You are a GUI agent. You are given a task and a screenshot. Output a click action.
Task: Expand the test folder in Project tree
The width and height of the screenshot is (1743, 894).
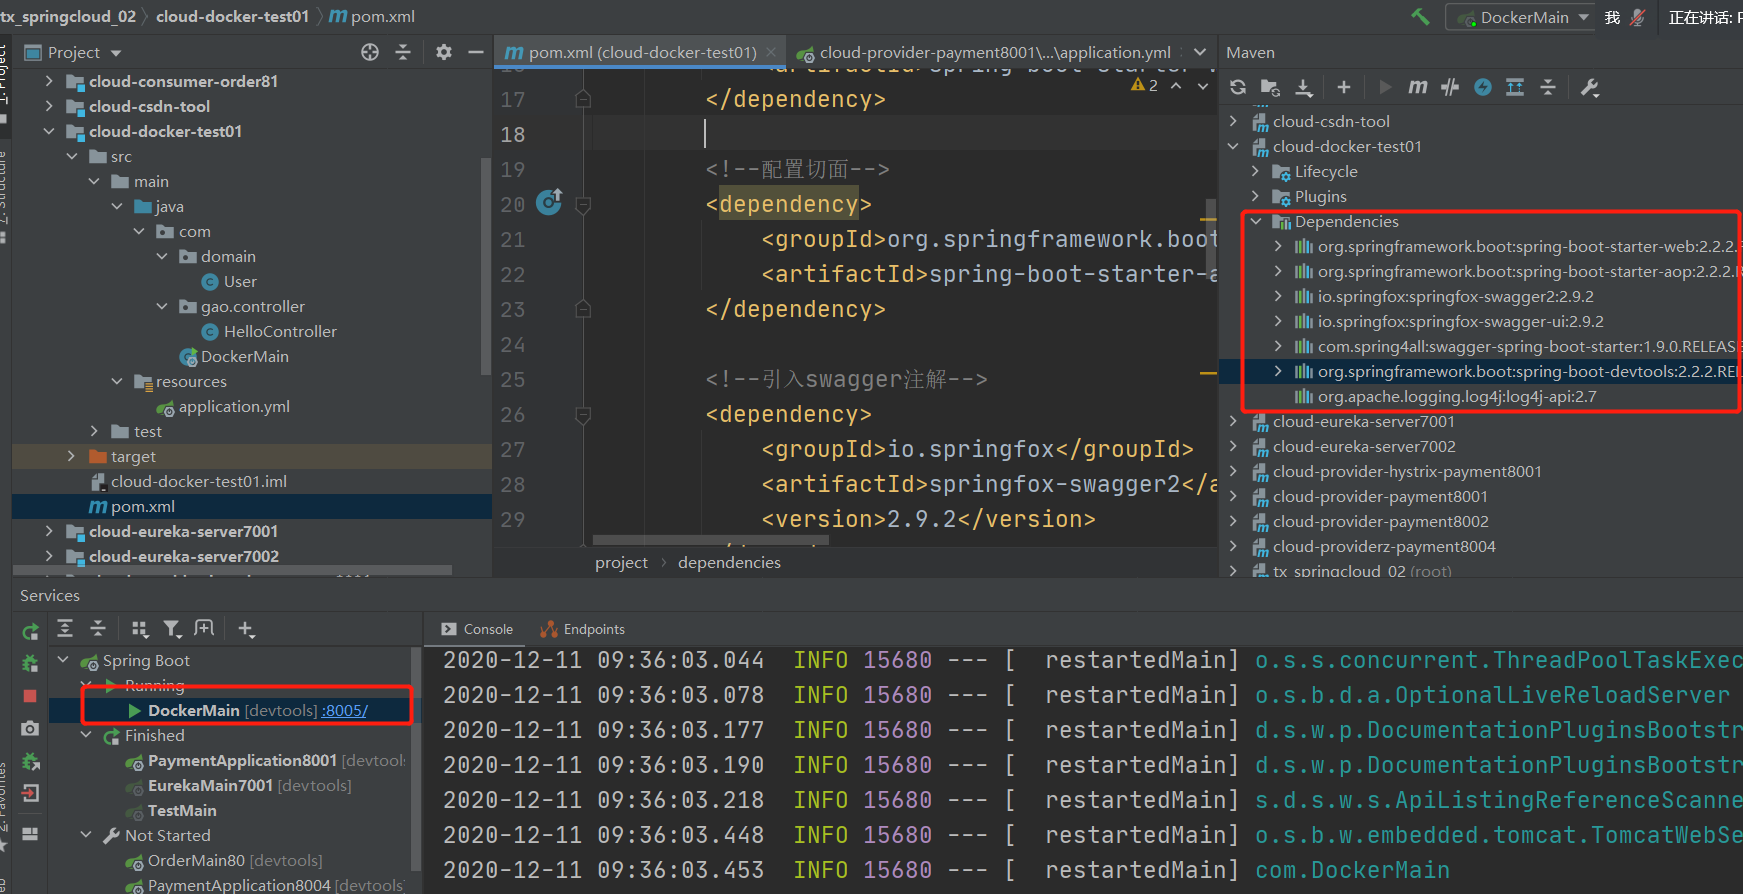pos(94,431)
